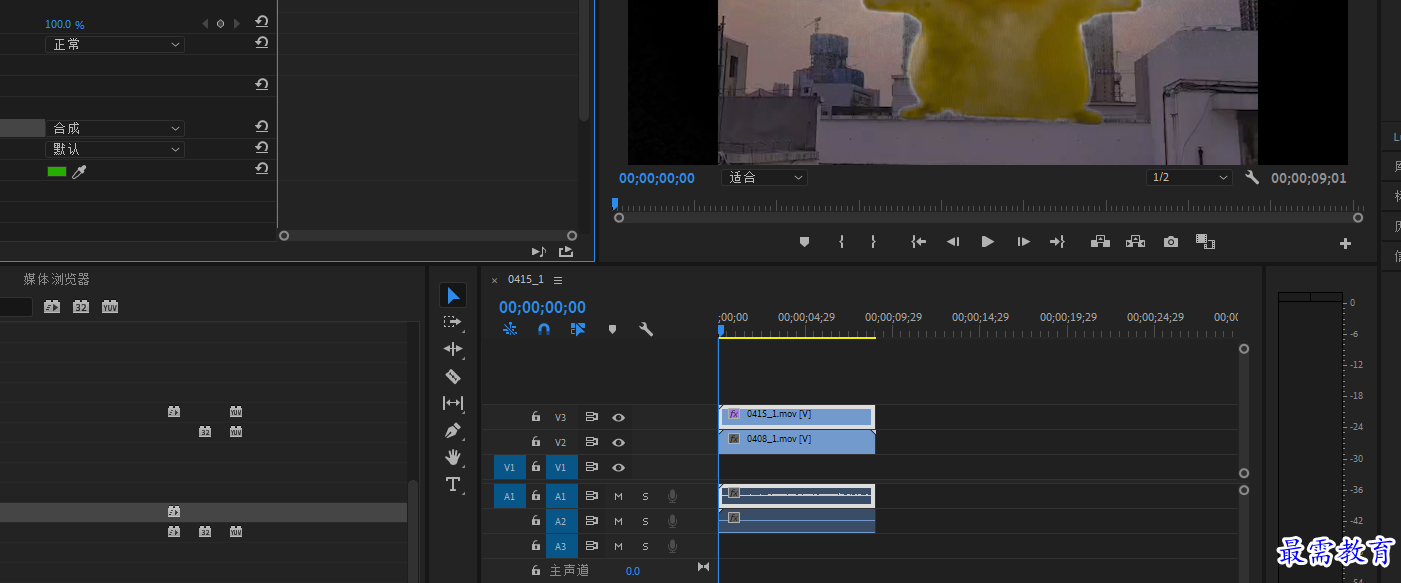This screenshot has width=1401, height=583.
Task: Open Program Monitor settings wrench
Action: point(1252,177)
